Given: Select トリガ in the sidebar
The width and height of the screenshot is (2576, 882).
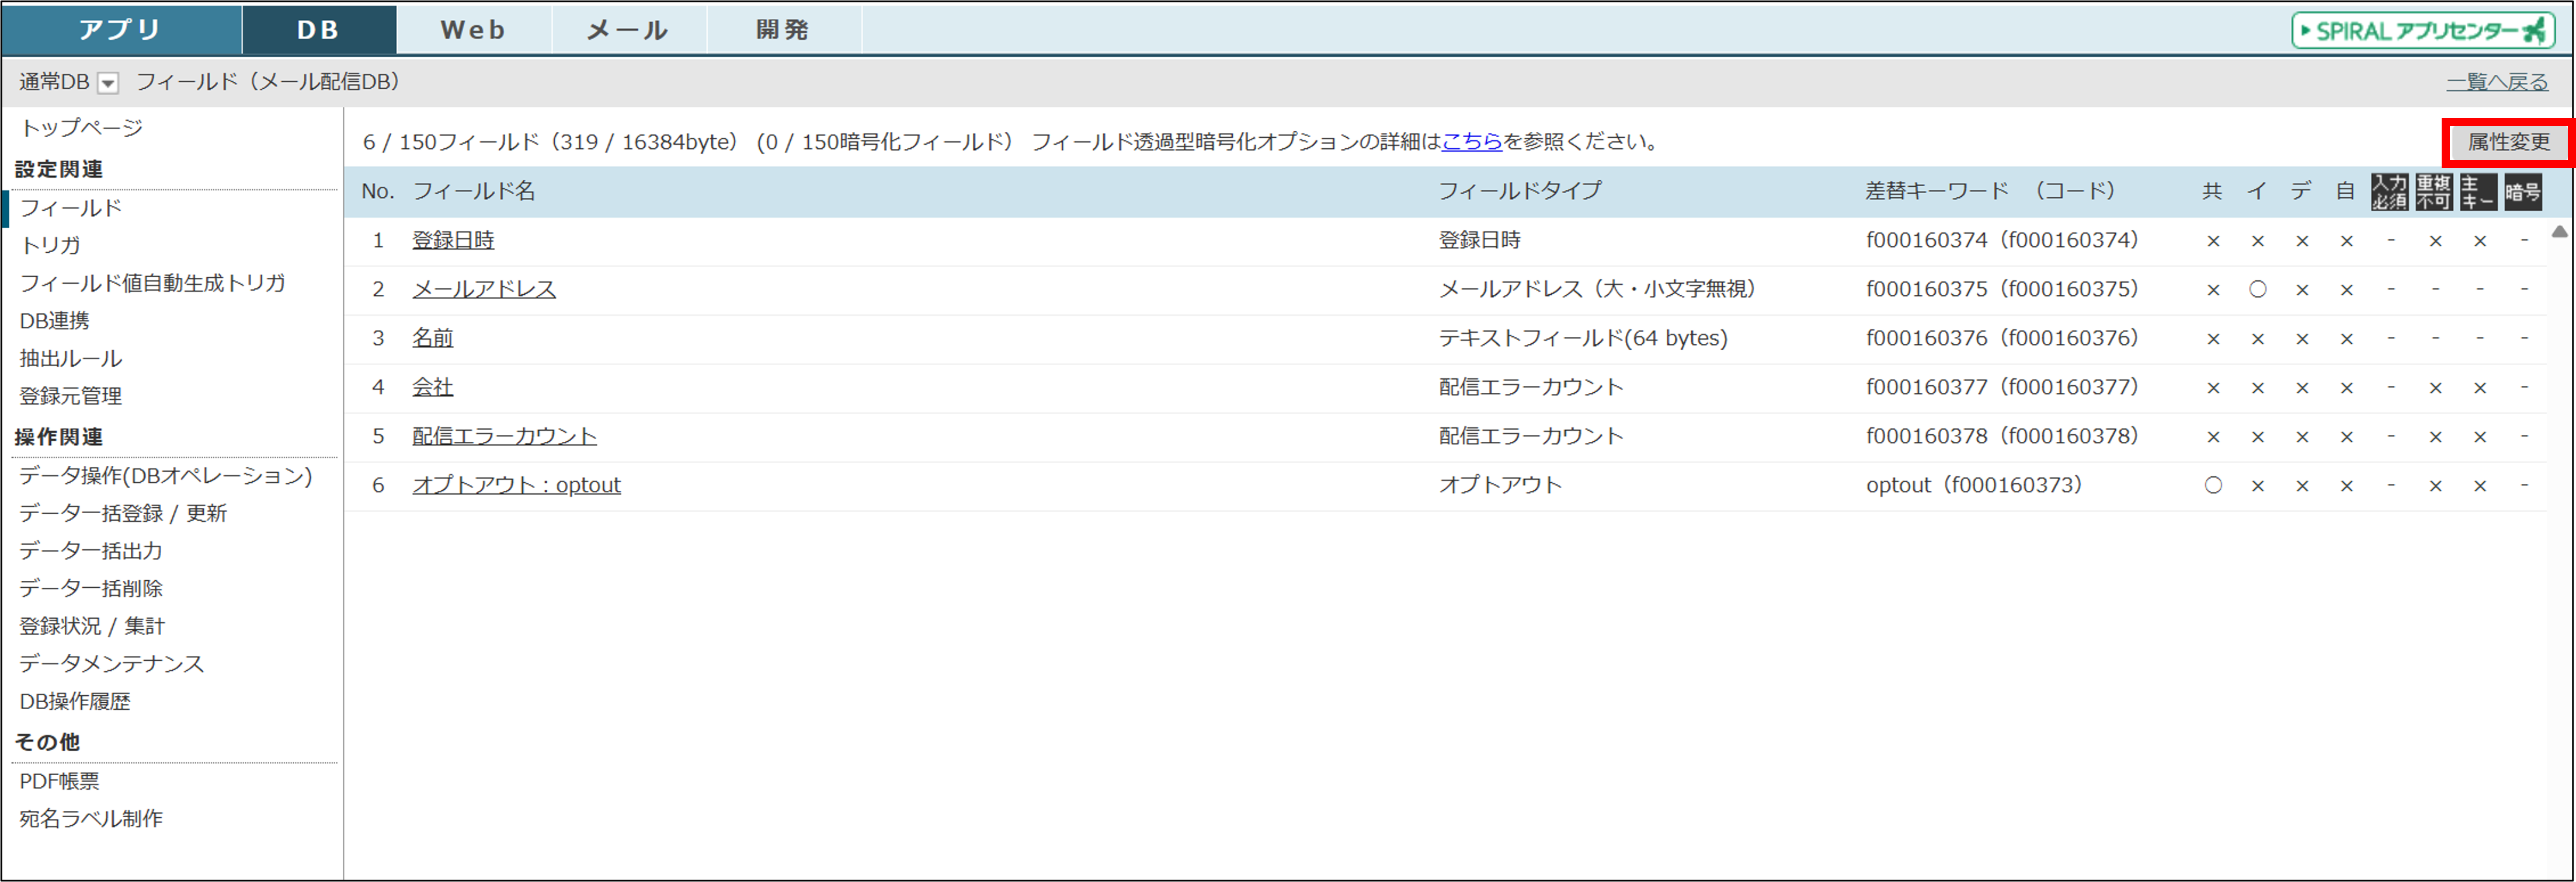Looking at the screenshot, I should (50, 245).
